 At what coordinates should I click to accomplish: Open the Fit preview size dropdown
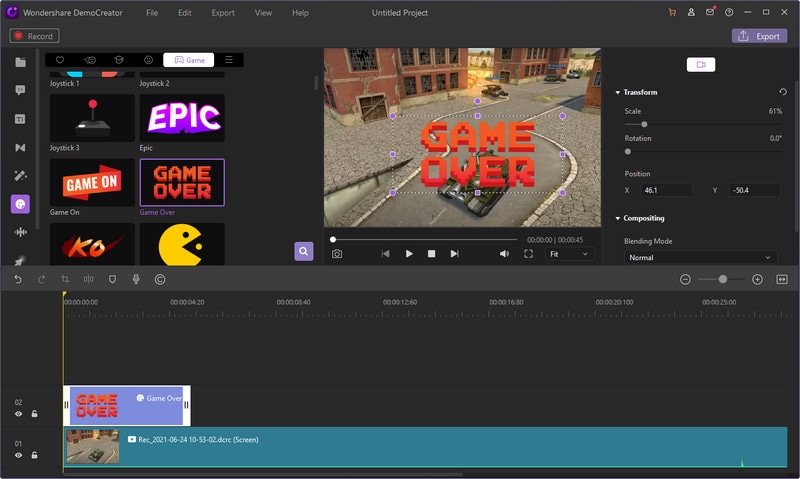(569, 254)
